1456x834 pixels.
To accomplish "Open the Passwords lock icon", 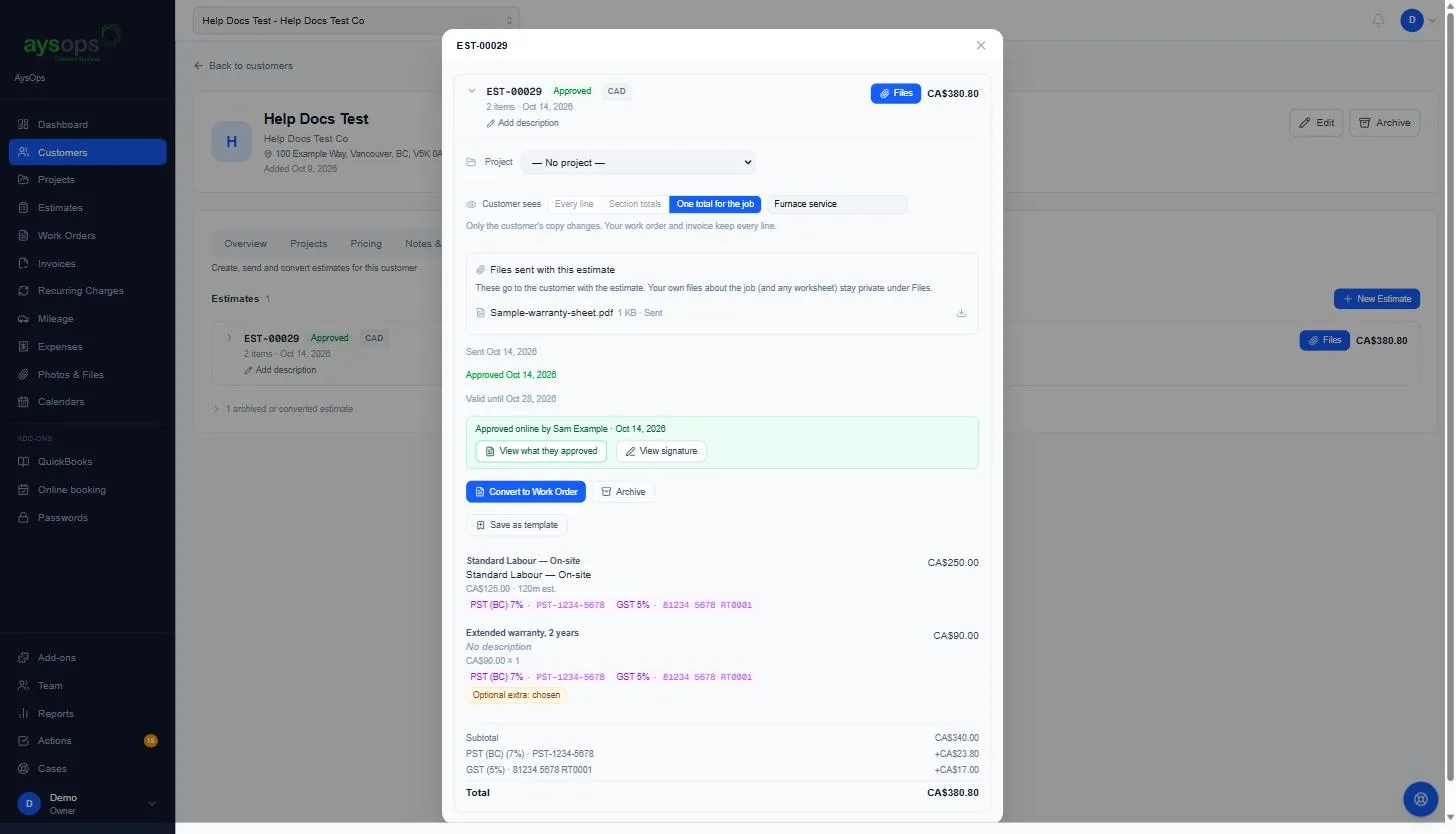I will click(24, 518).
